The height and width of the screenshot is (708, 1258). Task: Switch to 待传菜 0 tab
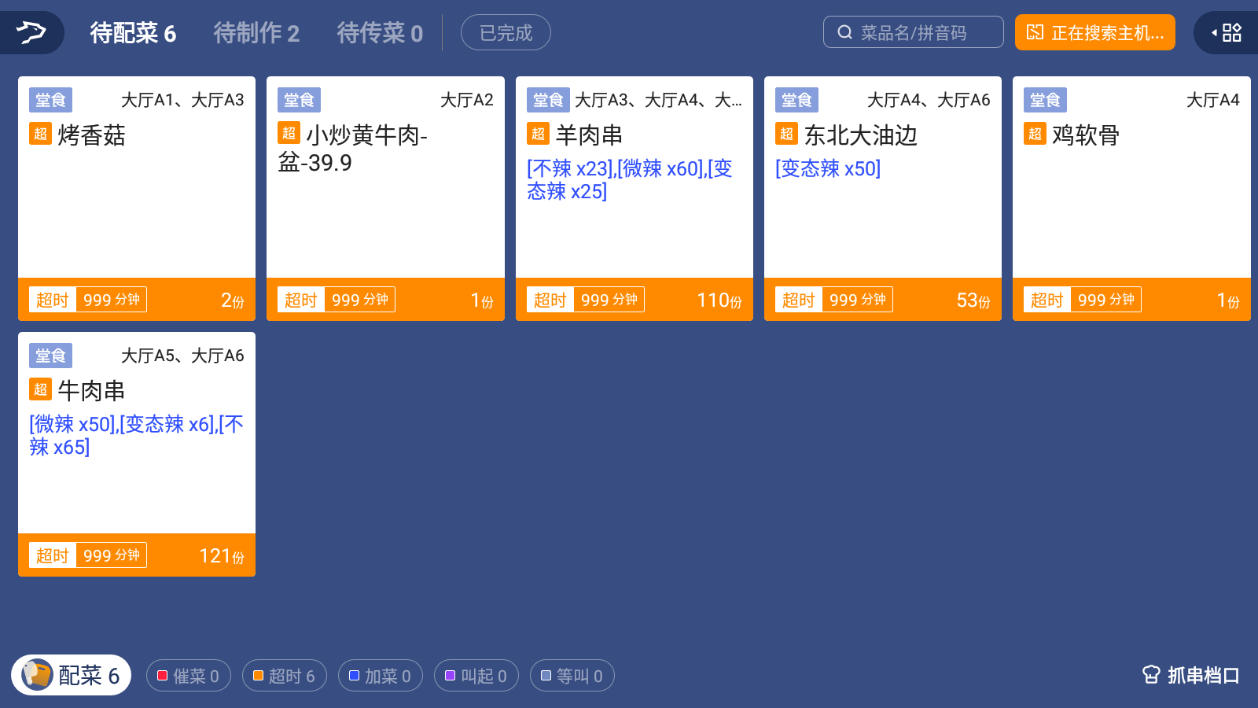pyautogui.click(x=380, y=33)
